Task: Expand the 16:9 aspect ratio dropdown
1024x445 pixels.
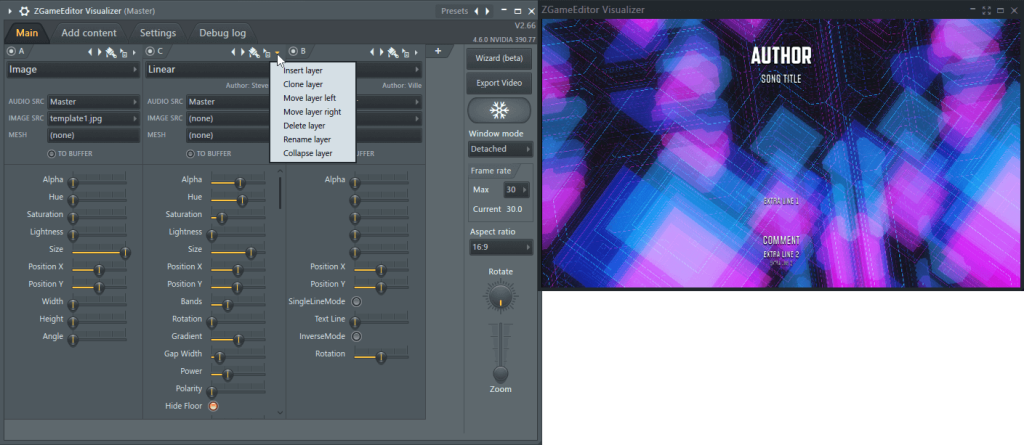Action: 499,247
